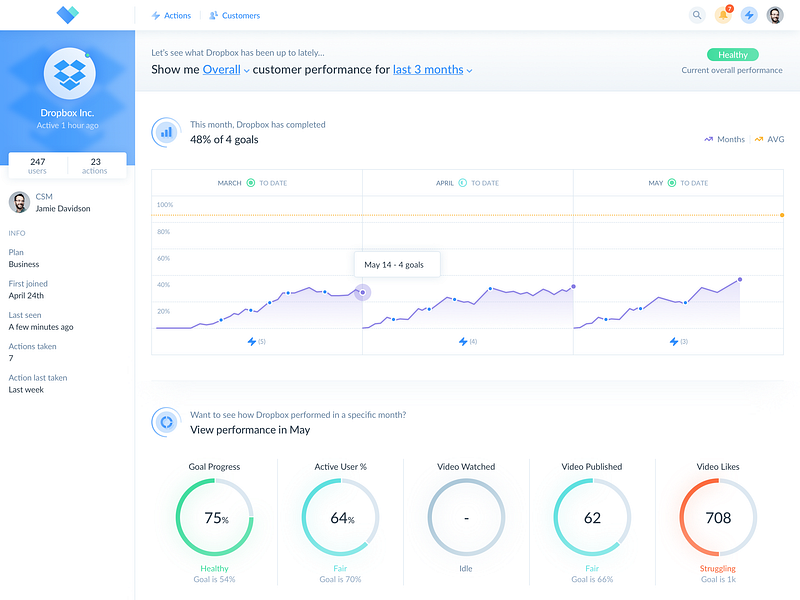Click the A few minutes ago value
Image resolution: width=800 pixels, height=600 pixels.
pos(41,327)
